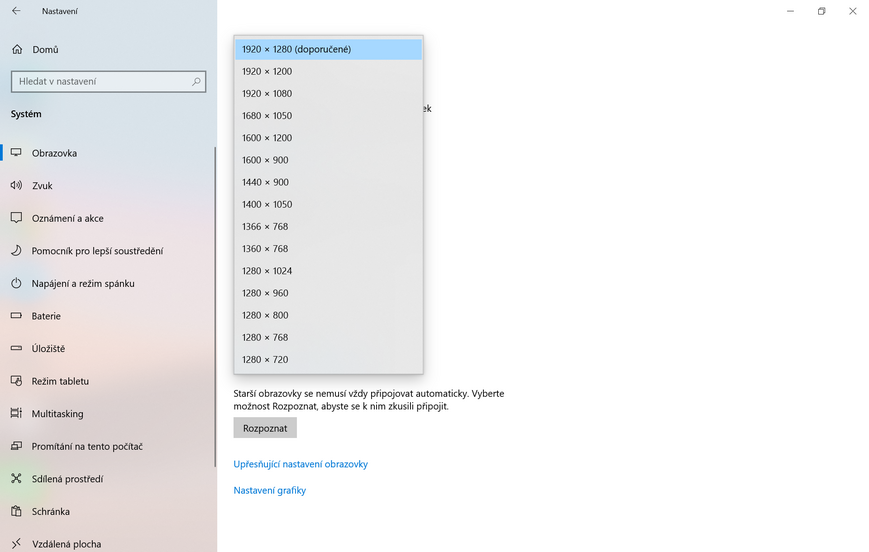Open the Nastavení grafiky link
Image resolution: width=869 pixels, height=552 pixels.
click(x=269, y=490)
